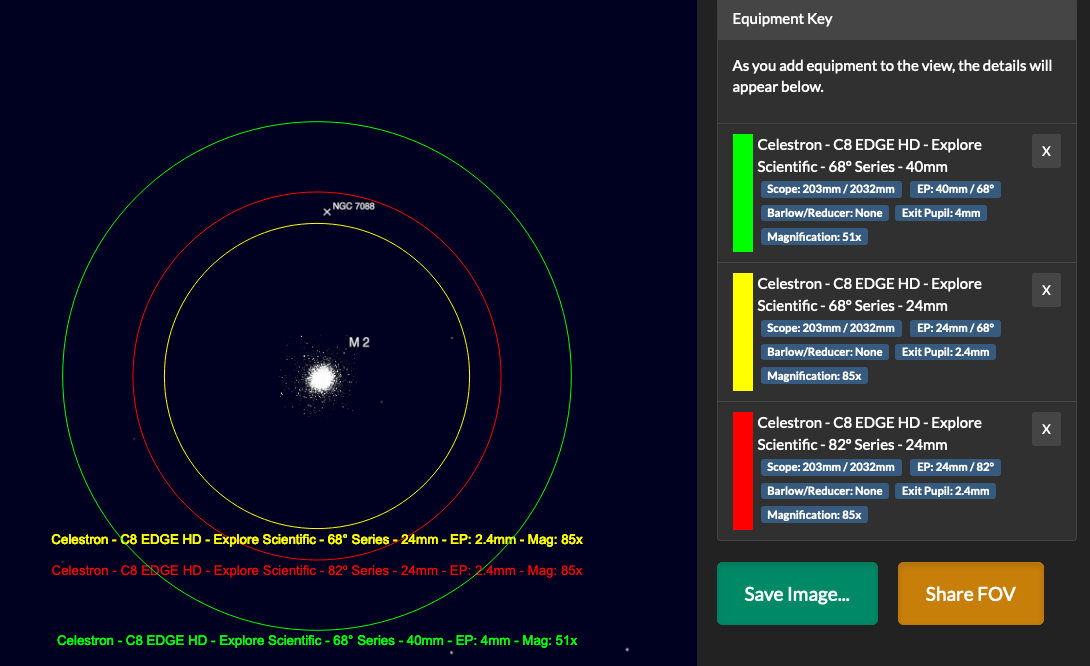This screenshot has width=1090, height=666.
Task: Click 'Scope: 203mm / 2032mm' badge in the 82° 24mm entry
Action: [831, 467]
